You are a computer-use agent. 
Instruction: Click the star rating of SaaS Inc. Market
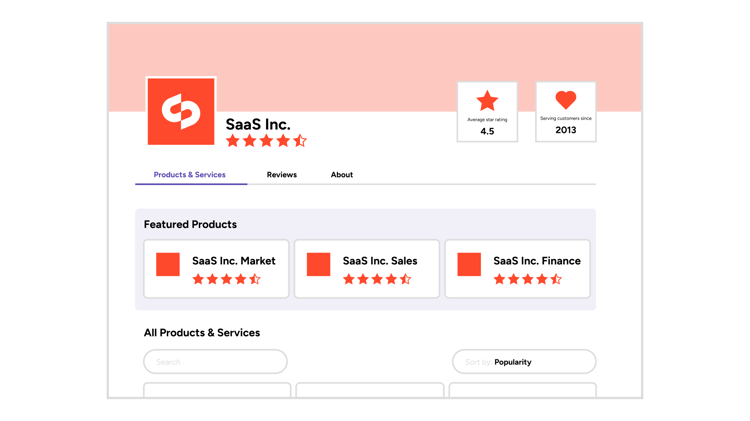click(x=226, y=279)
